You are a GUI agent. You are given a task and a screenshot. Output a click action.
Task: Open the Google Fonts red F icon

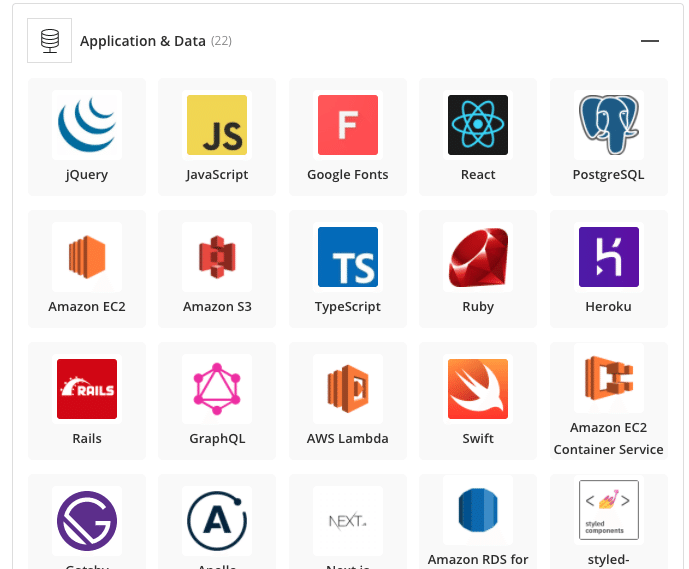pyautogui.click(x=348, y=125)
